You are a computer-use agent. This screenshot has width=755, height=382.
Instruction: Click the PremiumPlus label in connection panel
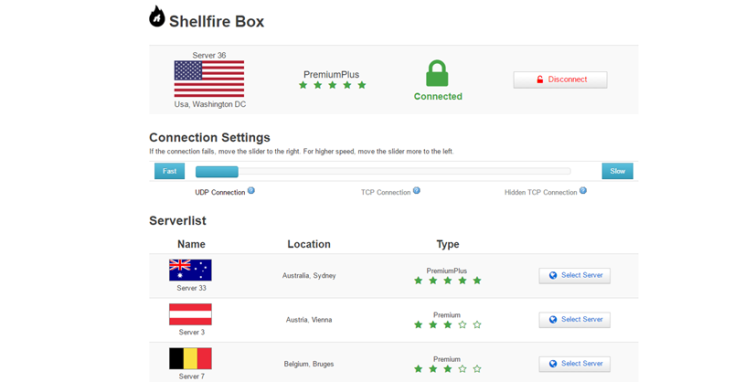pyautogui.click(x=331, y=75)
